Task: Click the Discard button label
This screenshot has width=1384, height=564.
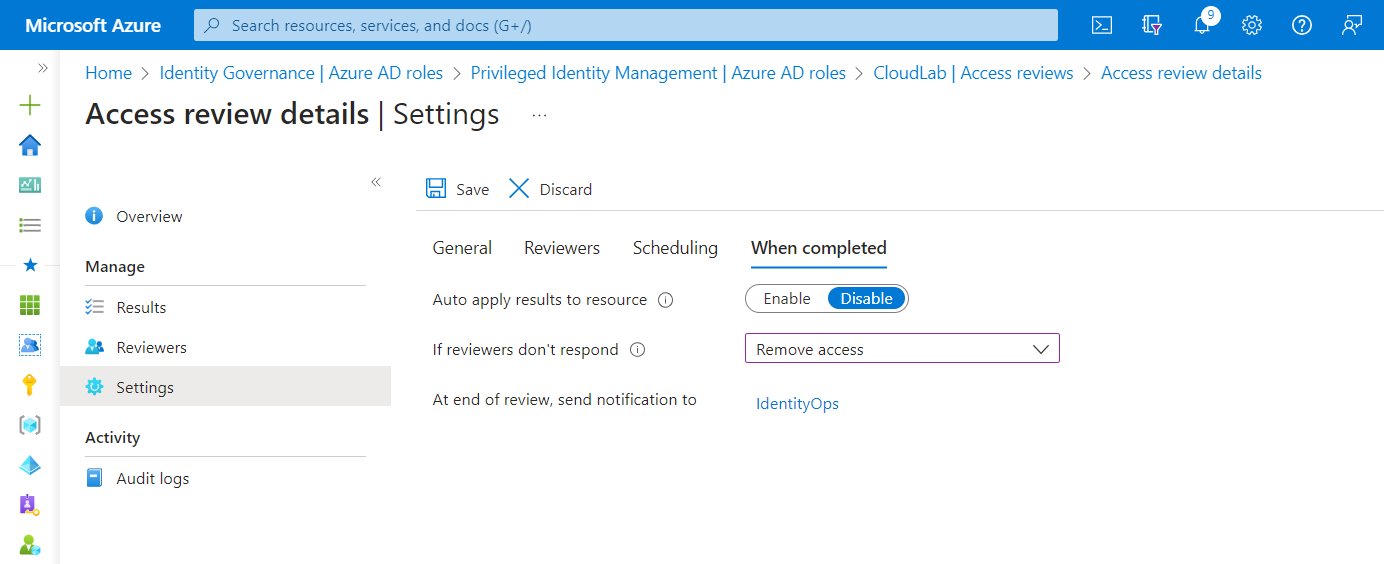Action: 566,190
